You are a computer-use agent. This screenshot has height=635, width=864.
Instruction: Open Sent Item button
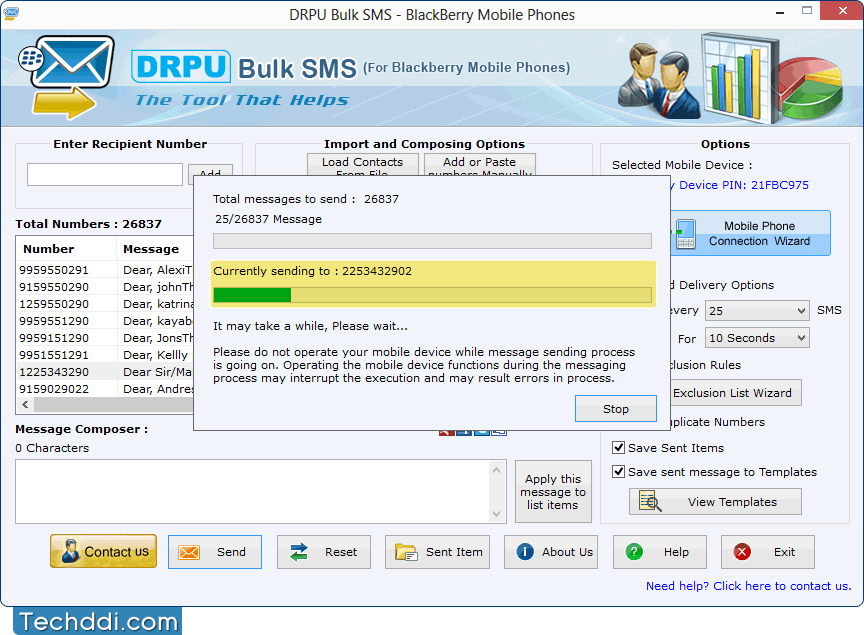pos(438,552)
